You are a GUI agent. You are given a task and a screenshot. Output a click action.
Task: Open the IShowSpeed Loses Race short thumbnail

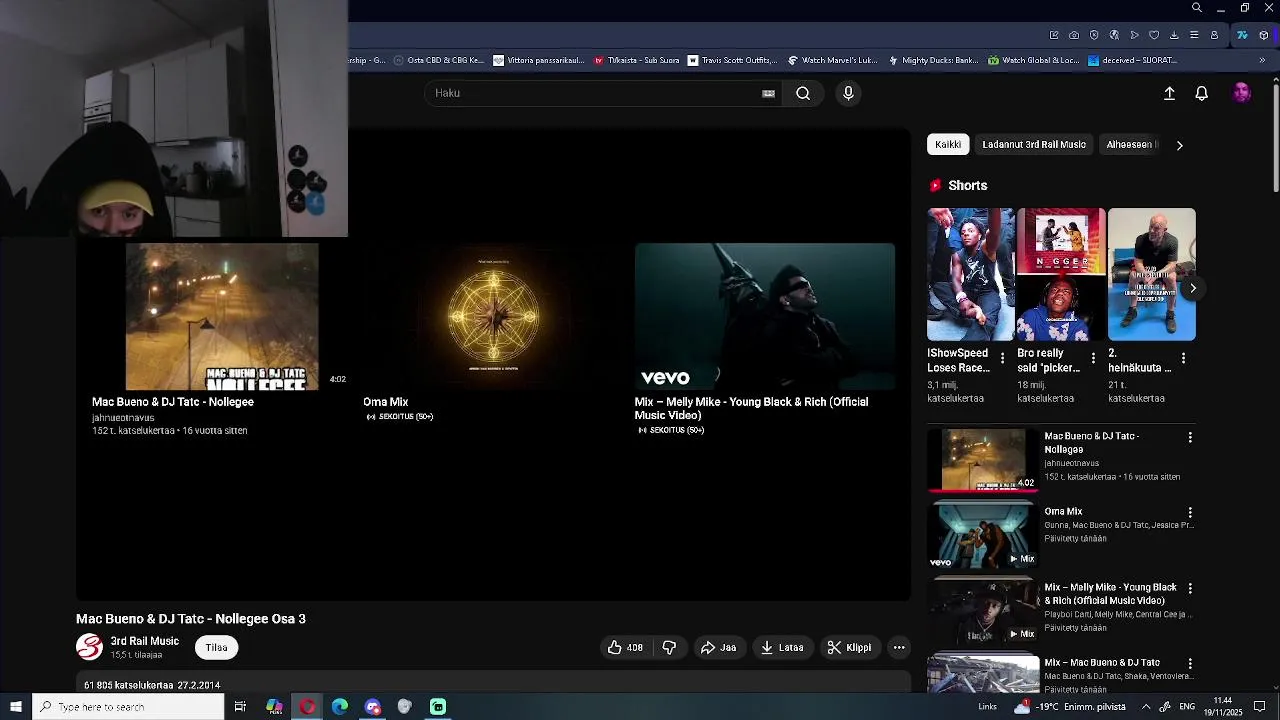click(970, 274)
